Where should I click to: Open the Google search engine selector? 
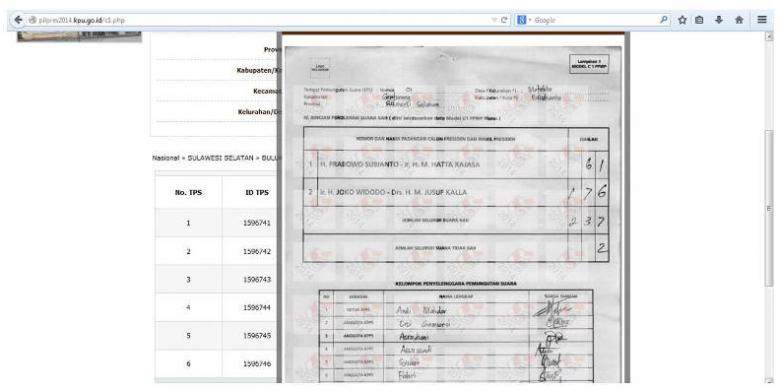[x=524, y=20]
